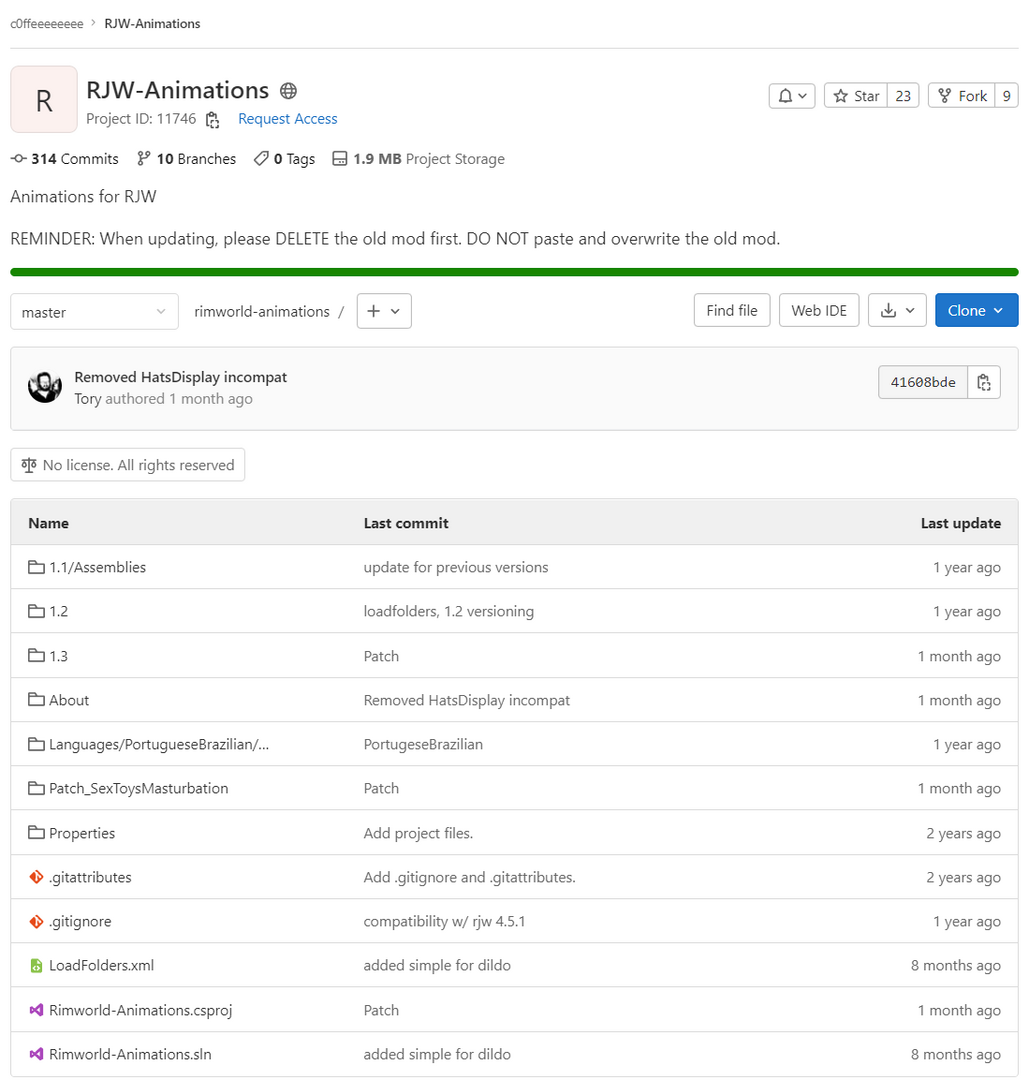
Task: Open the .gitattributes file
Action: pyautogui.click(x=90, y=878)
